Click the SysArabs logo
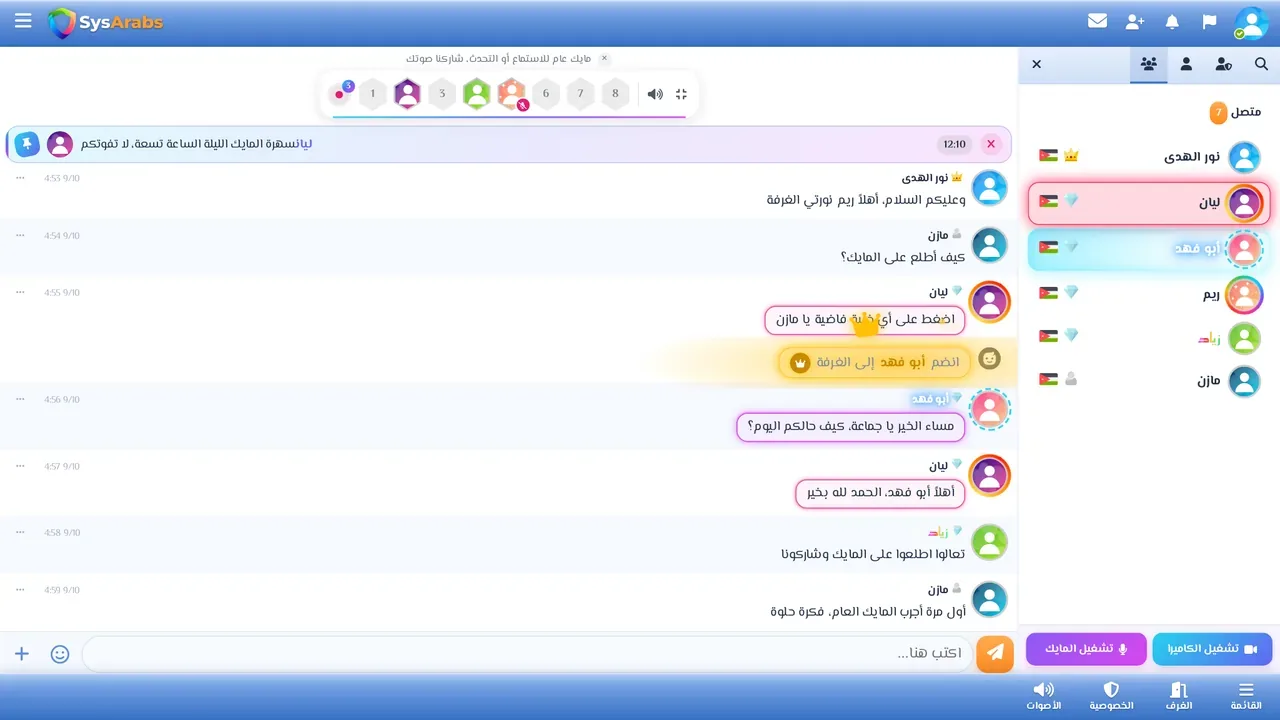Image resolution: width=1280 pixels, height=720 pixels. (105, 22)
